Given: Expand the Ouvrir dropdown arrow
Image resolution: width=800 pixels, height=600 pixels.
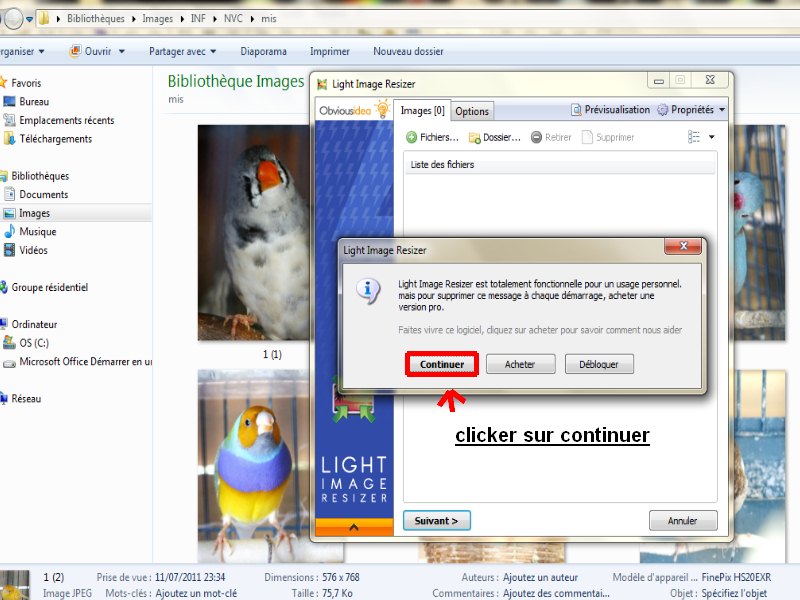Looking at the screenshot, I should click(122, 51).
